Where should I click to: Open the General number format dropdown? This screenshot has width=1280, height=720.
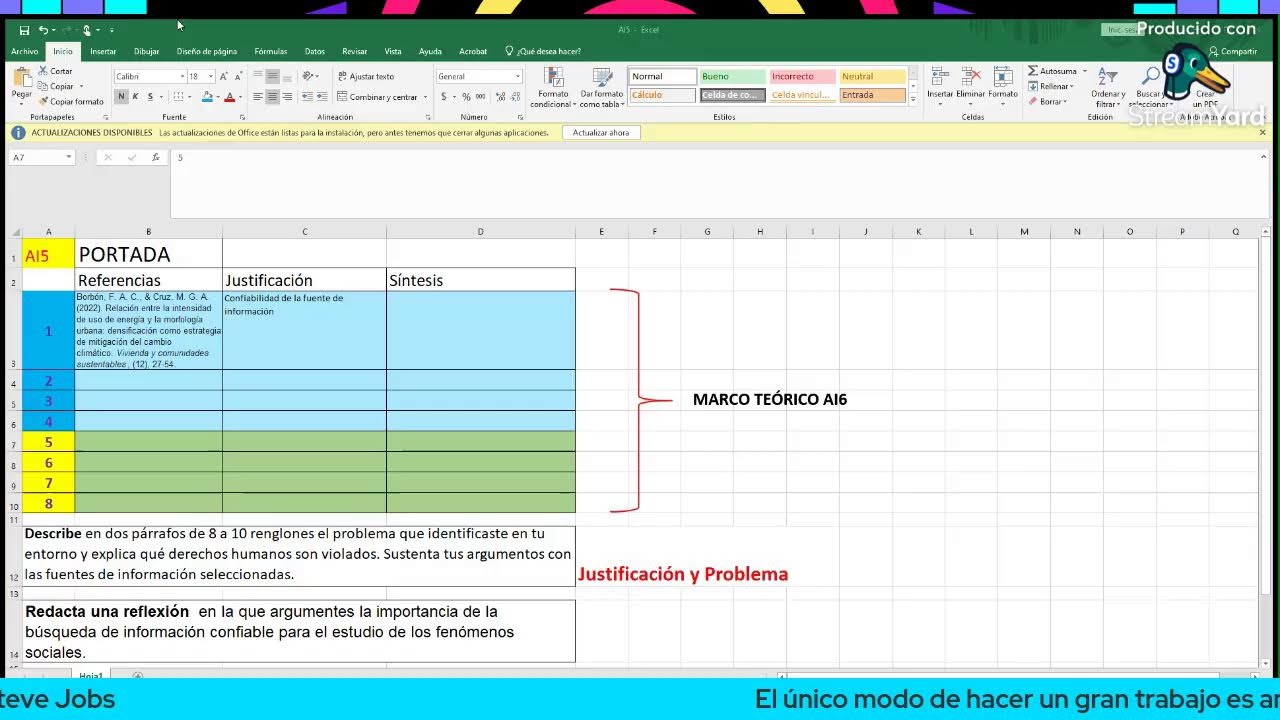[x=517, y=76]
